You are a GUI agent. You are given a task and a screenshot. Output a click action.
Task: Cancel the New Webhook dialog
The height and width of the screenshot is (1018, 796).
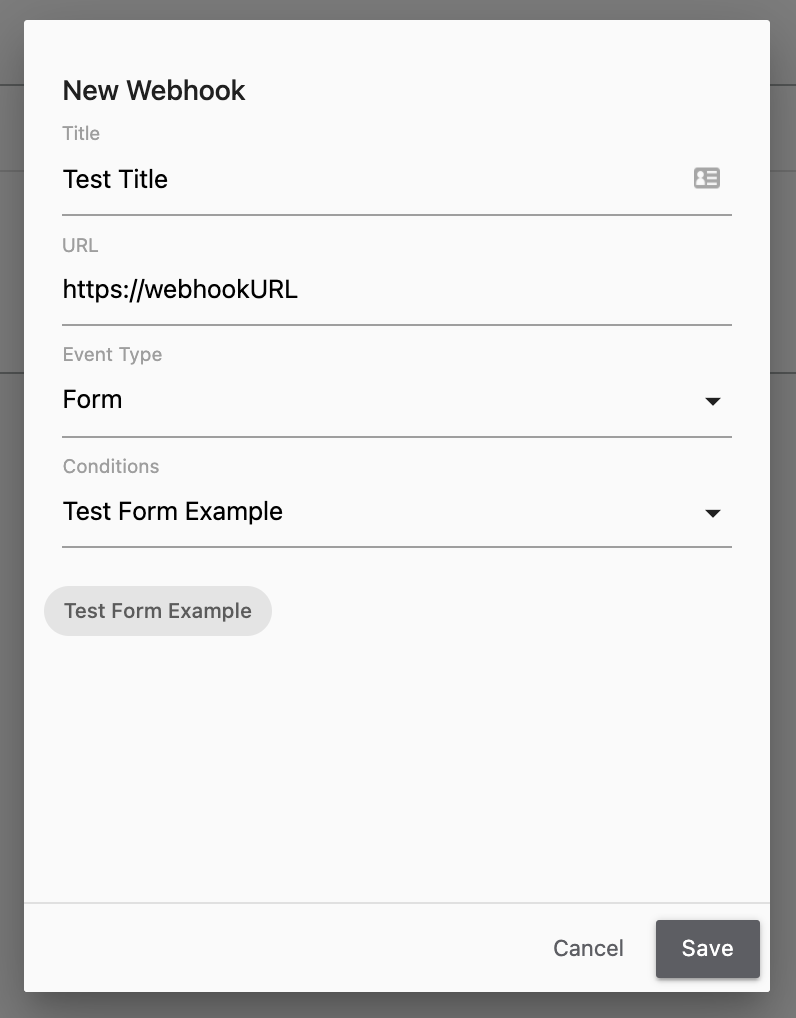coord(588,949)
